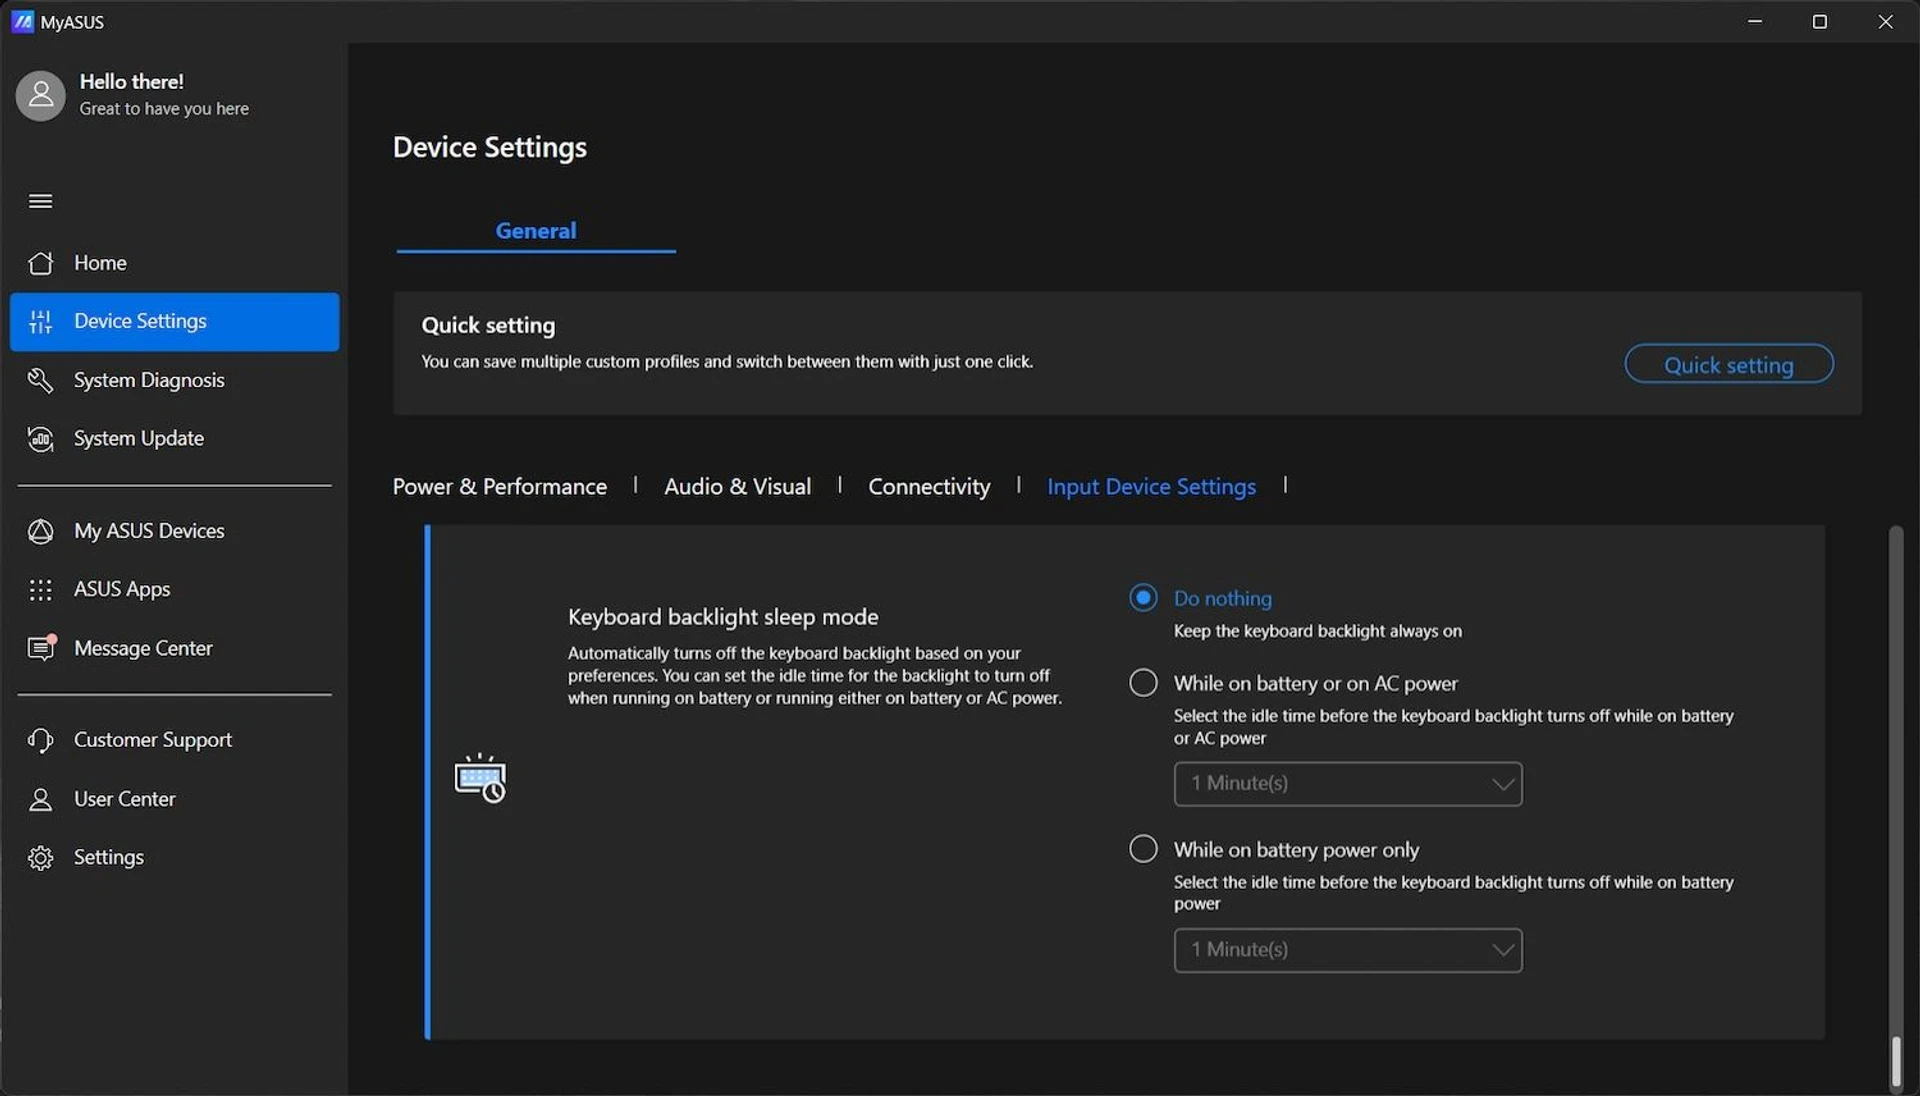The image size is (1920, 1096).
Task: Maximize the MyASUS window
Action: (1820, 21)
